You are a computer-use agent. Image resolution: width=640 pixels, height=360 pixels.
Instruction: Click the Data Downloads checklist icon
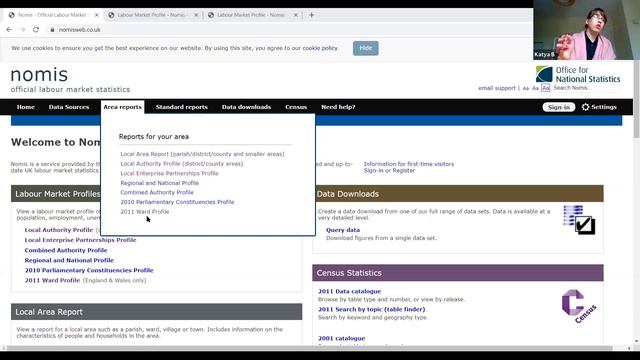coord(579,220)
